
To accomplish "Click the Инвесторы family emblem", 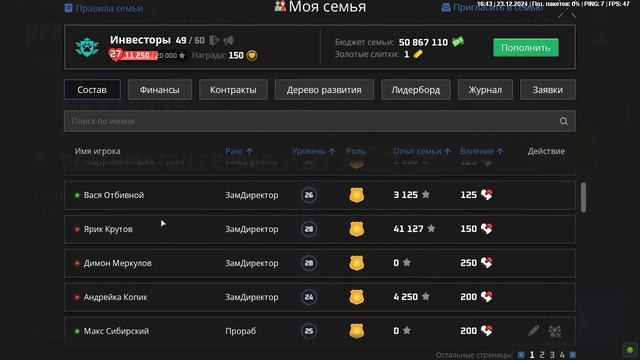I will 87,47.
